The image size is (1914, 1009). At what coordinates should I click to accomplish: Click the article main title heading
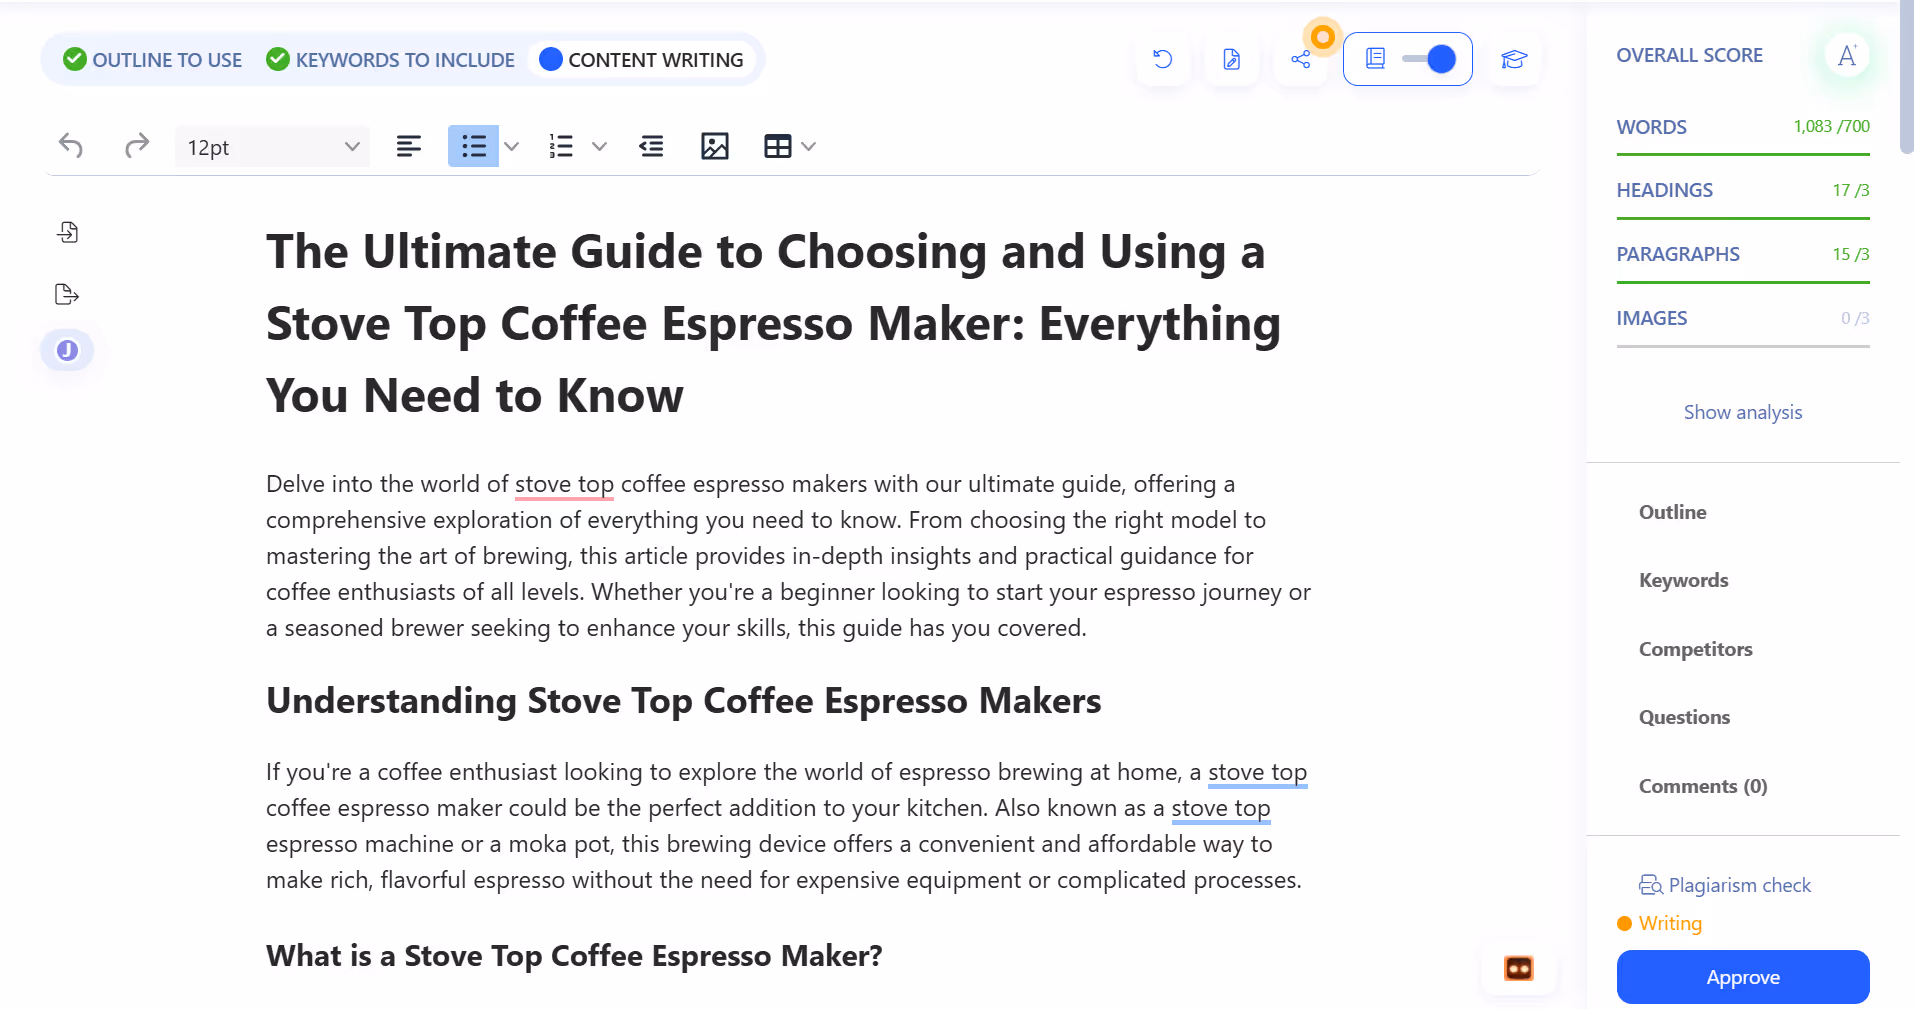pos(774,323)
